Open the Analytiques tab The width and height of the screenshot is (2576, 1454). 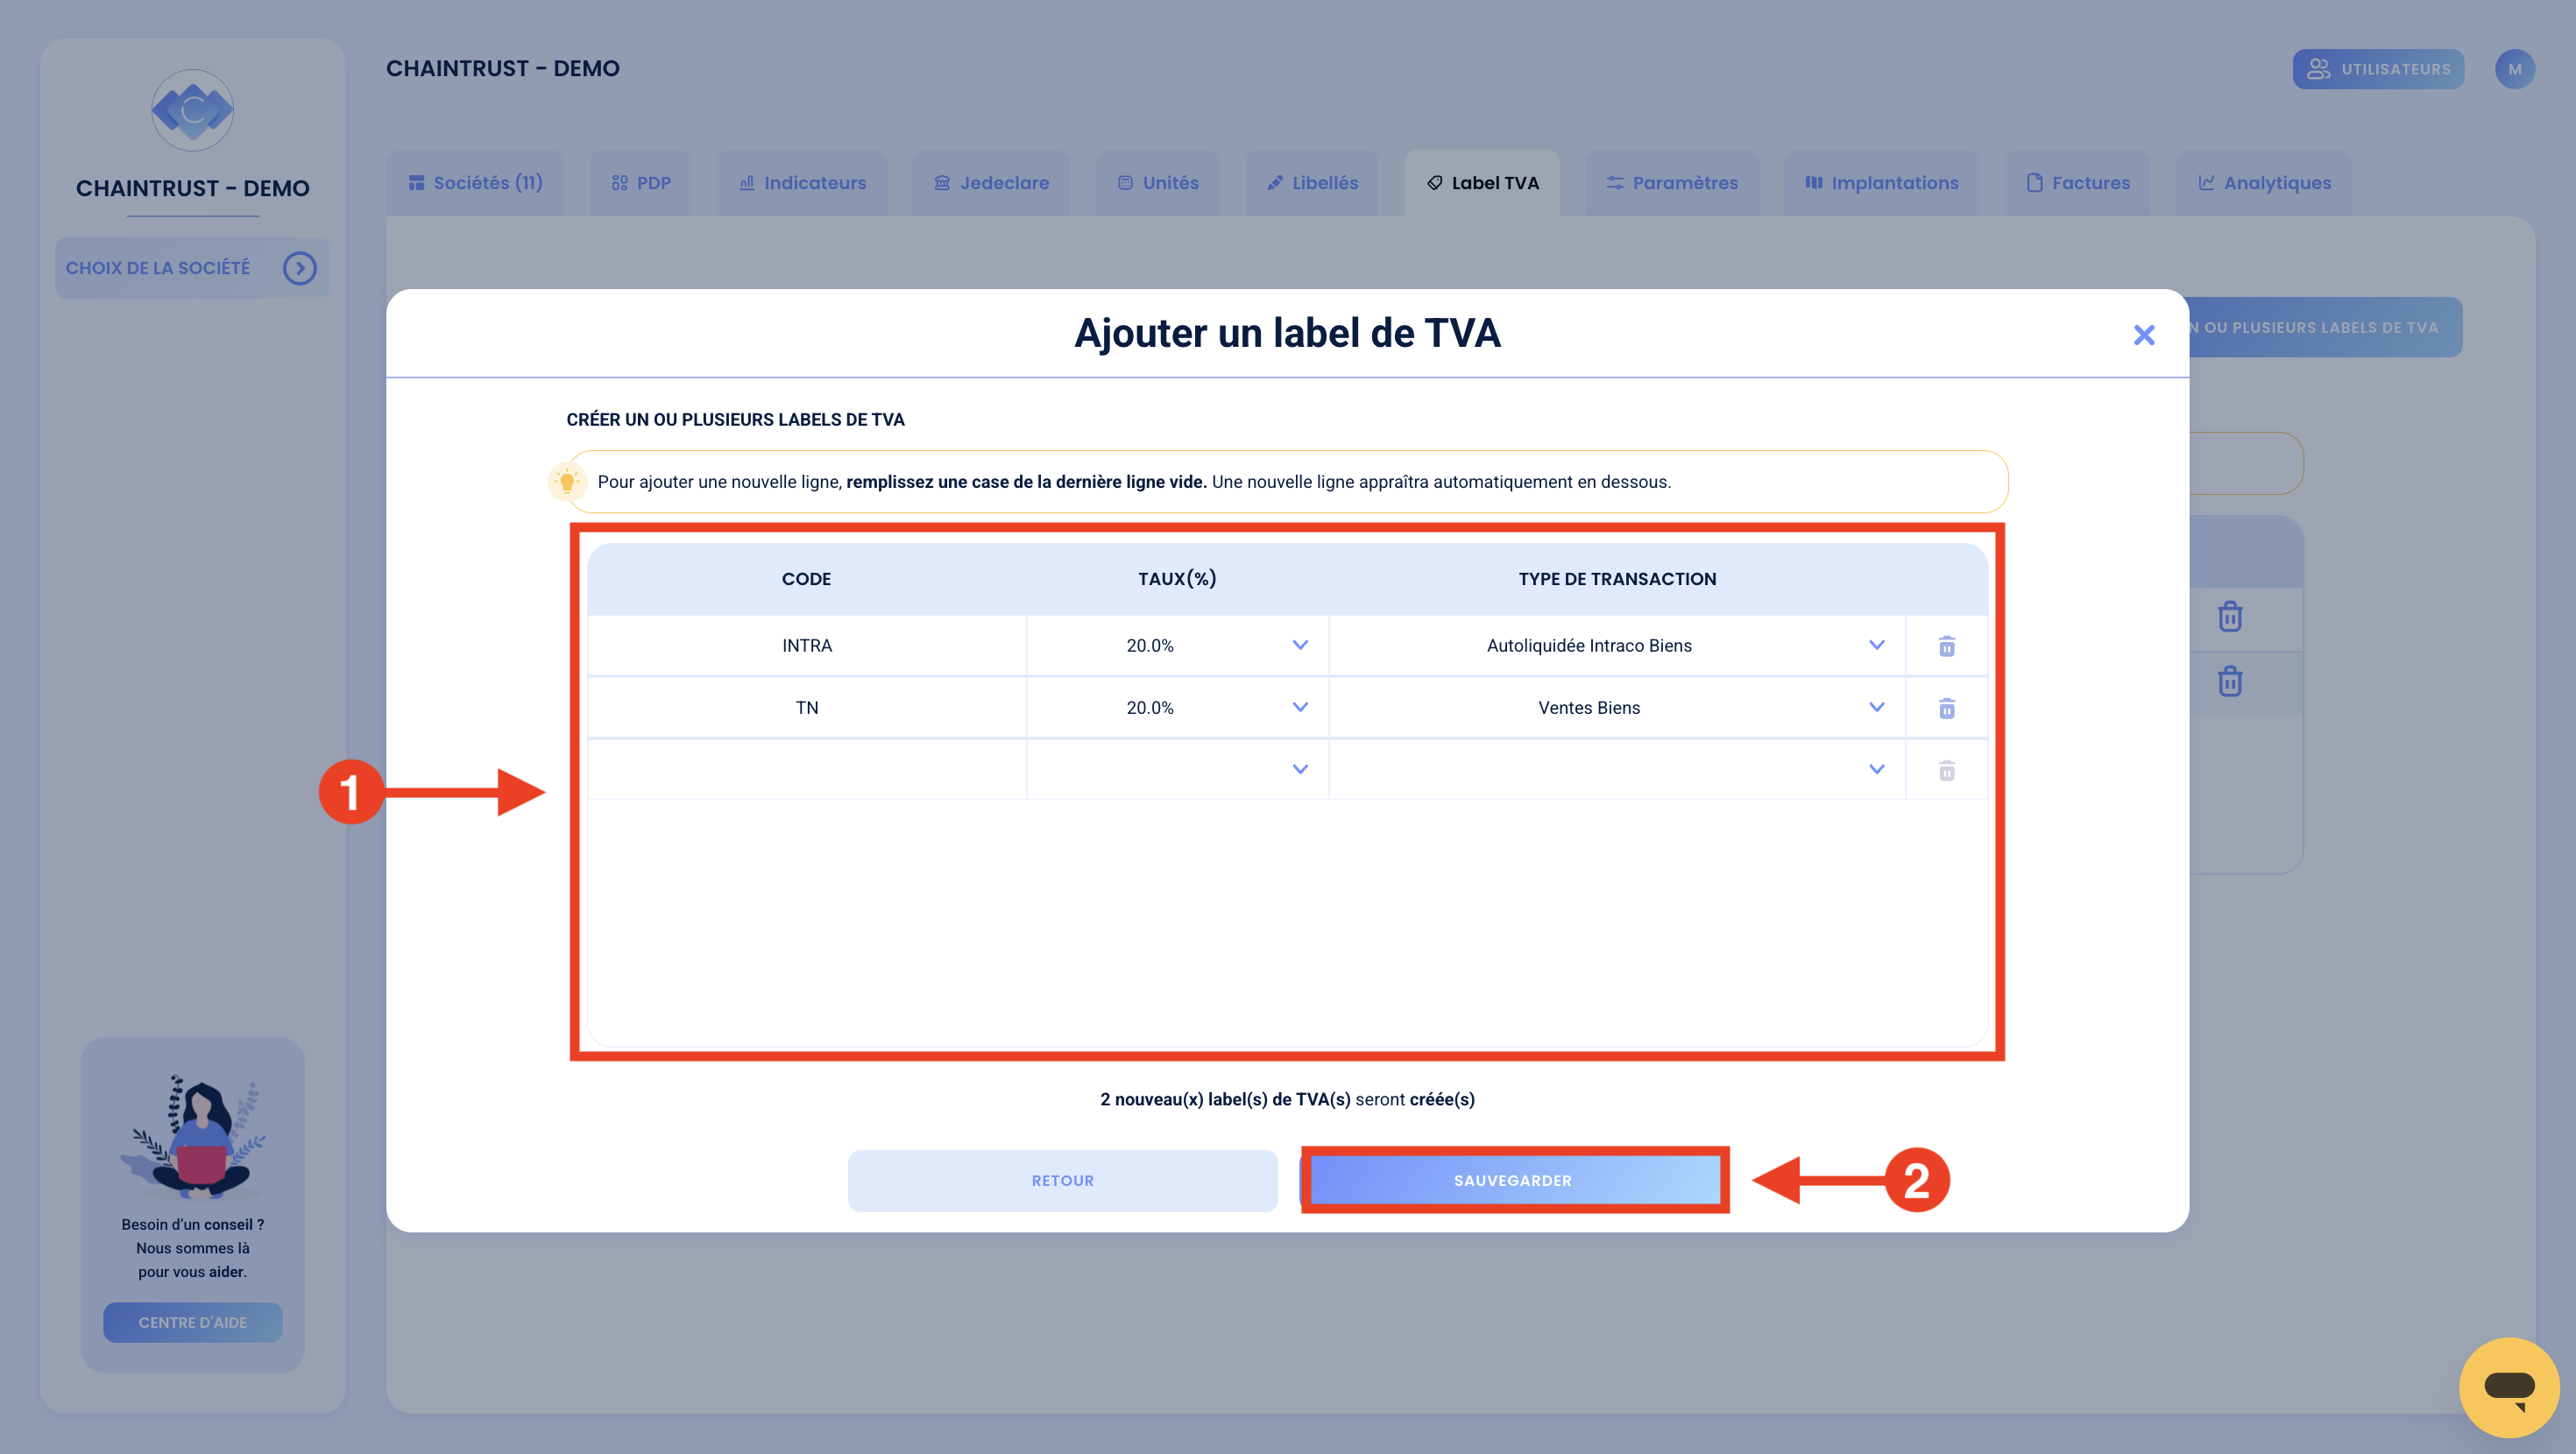pos(2264,183)
